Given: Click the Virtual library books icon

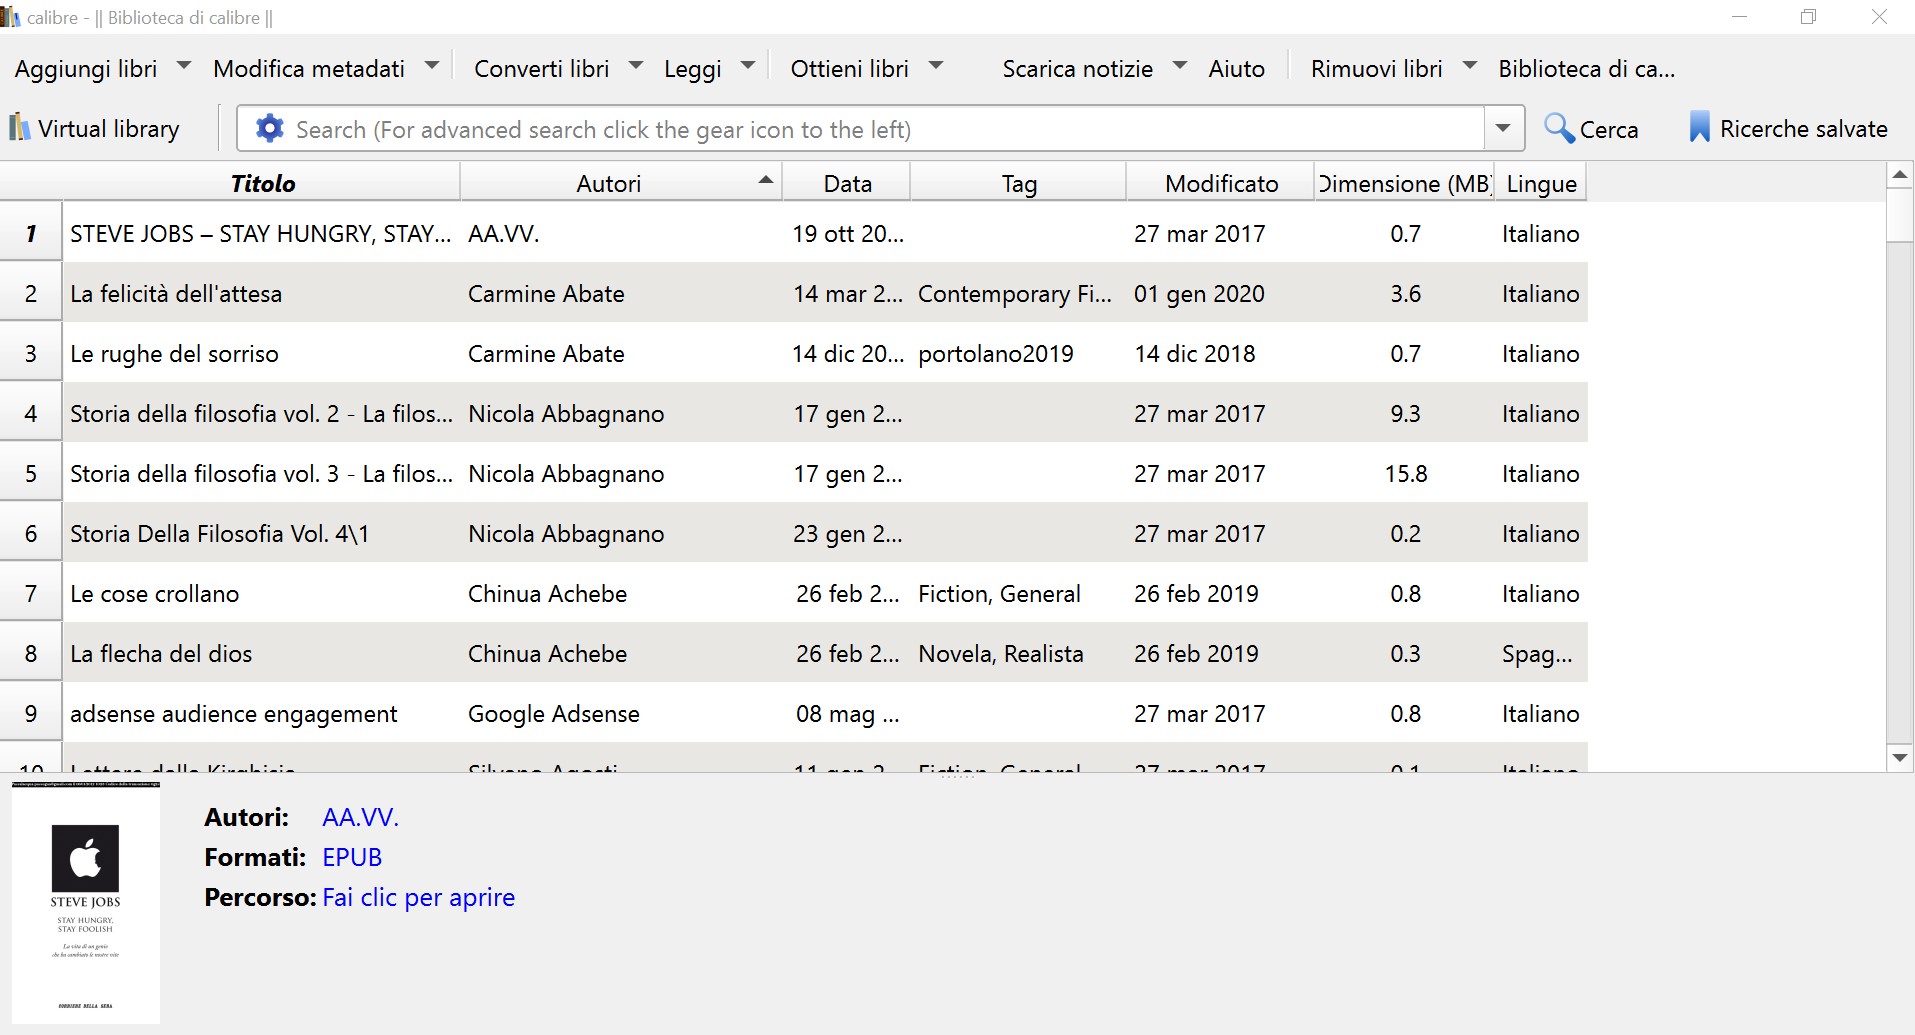Looking at the screenshot, I should pos(19,128).
